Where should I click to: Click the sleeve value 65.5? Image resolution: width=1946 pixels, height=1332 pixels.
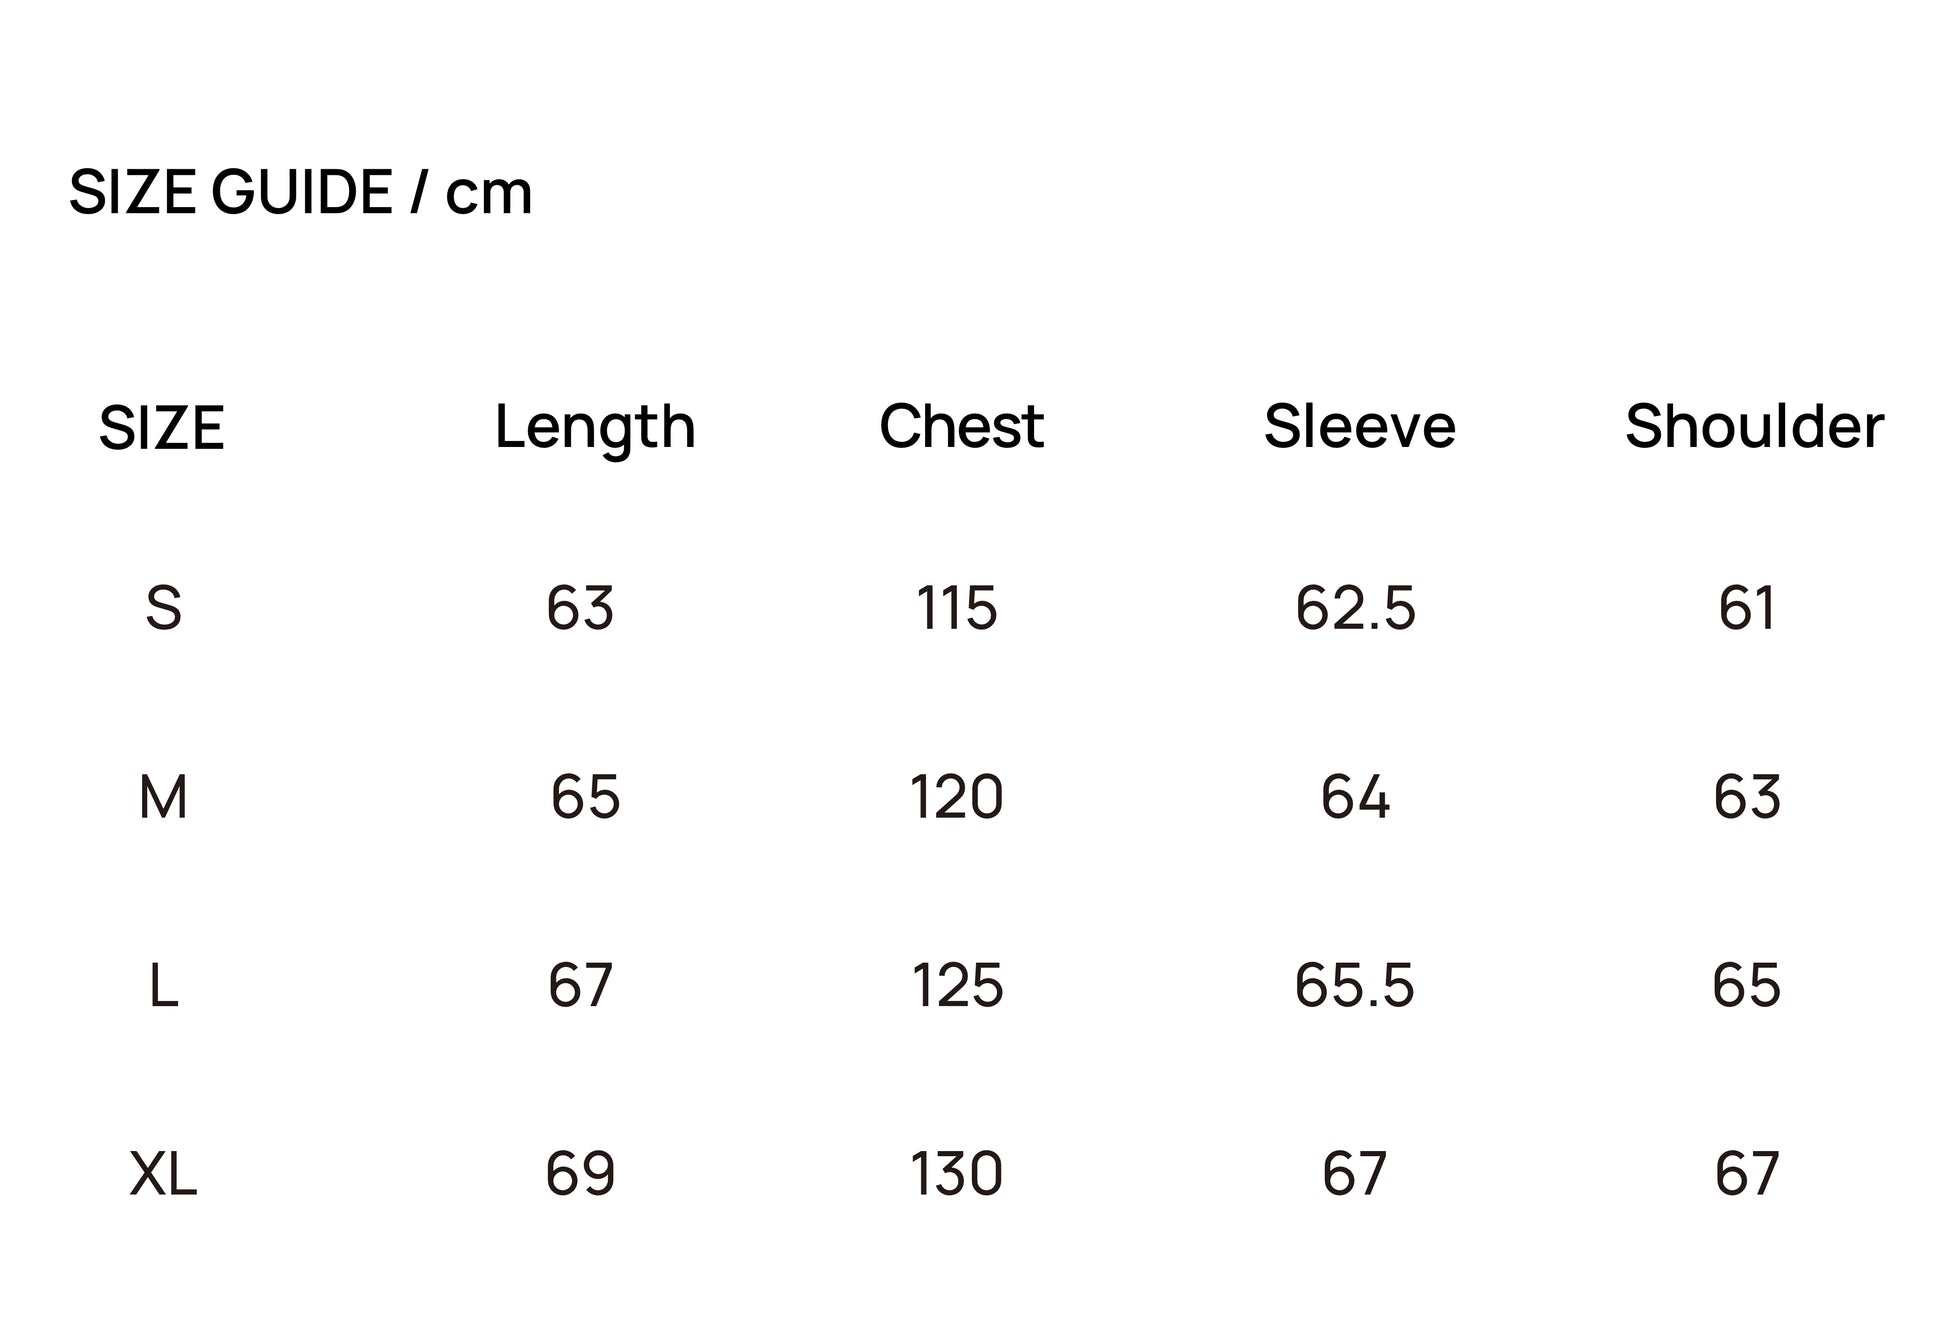pyautogui.click(x=1354, y=986)
